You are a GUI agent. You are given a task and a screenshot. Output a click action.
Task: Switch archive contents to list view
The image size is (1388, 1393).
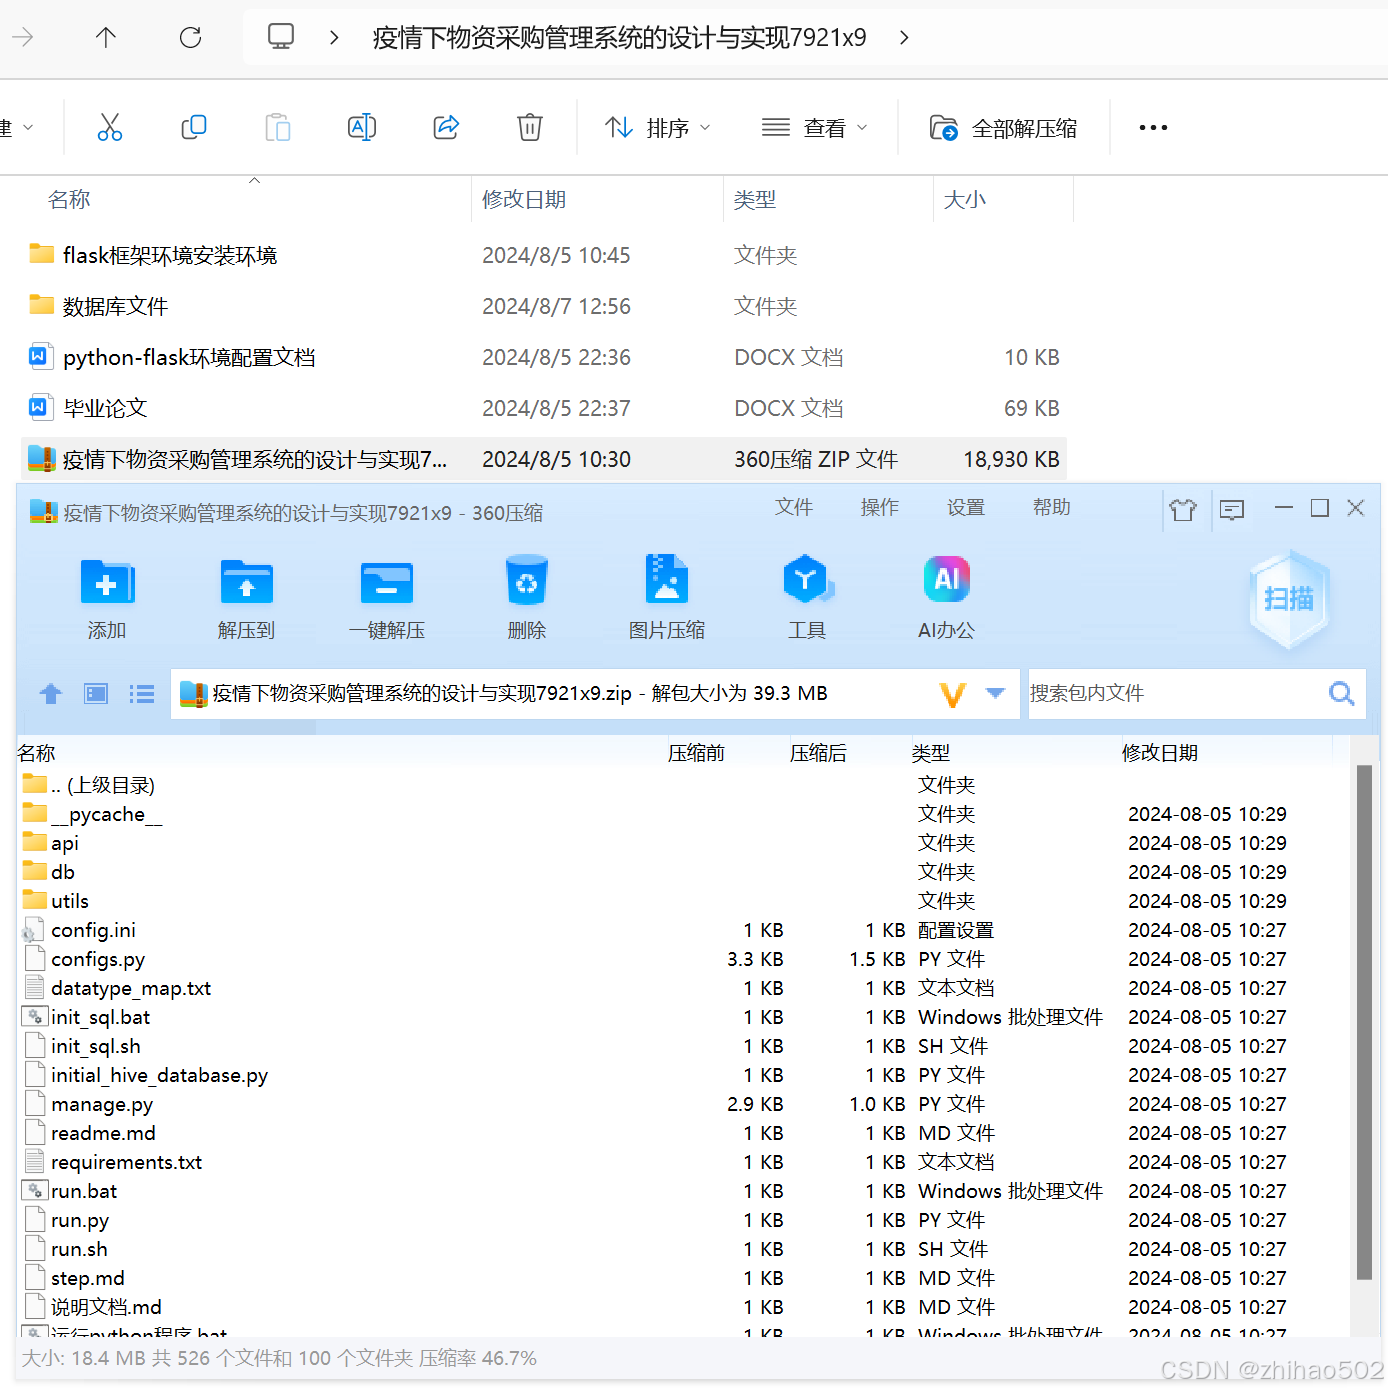point(141,693)
